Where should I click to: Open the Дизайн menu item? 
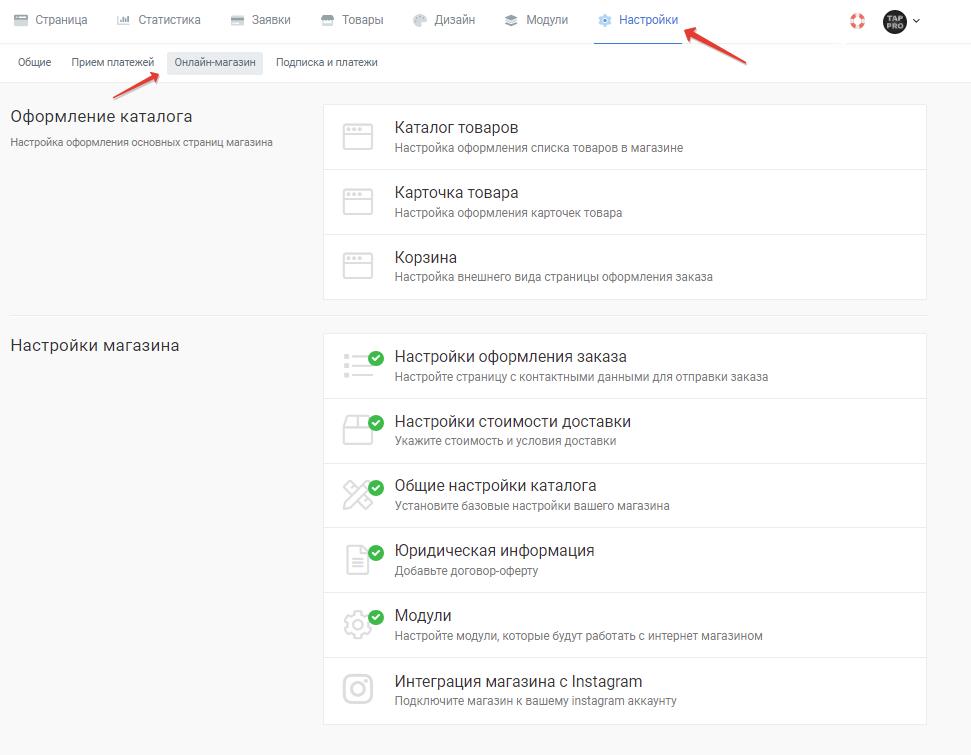(x=444, y=20)
